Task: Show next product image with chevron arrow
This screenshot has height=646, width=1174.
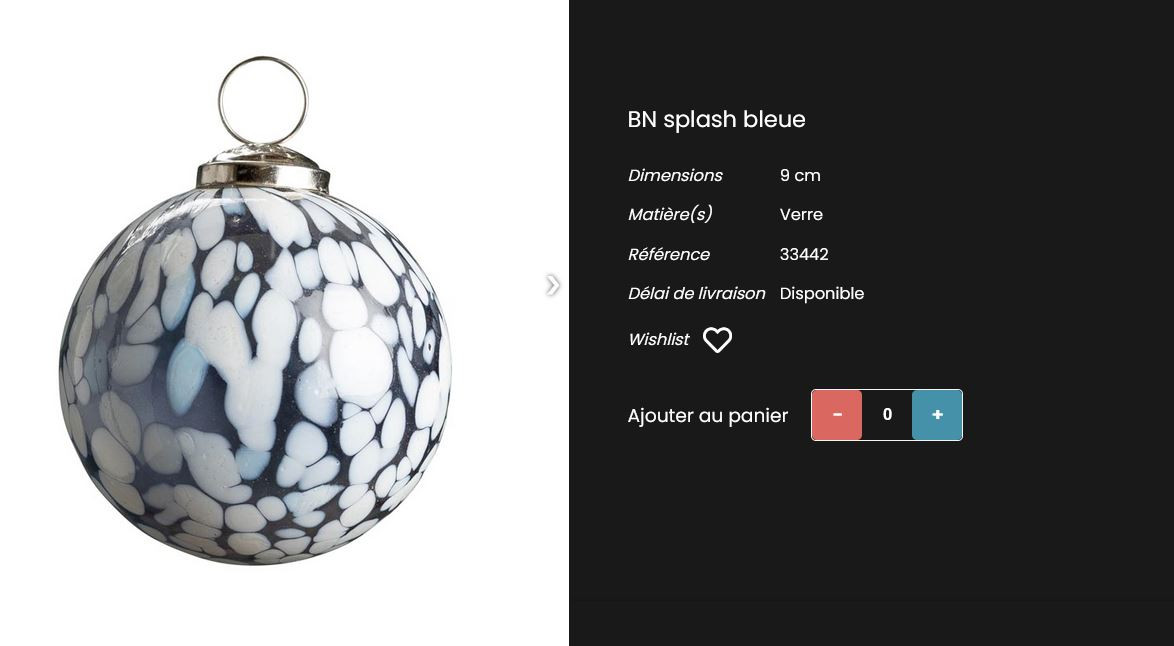Action: click(x=553, y=285)
